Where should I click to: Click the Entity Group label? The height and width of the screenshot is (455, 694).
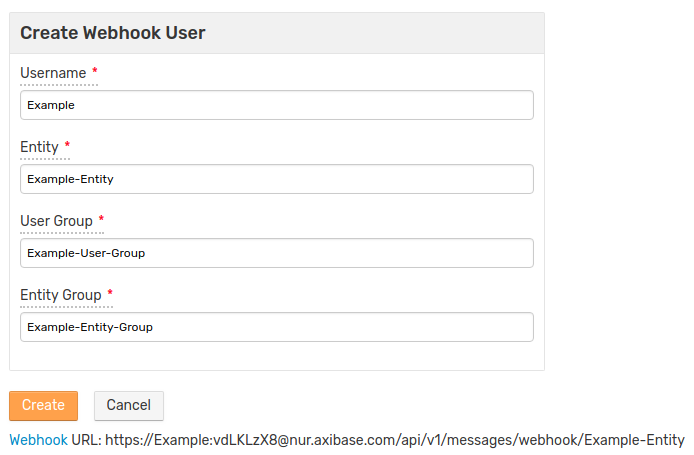tap(61, 295)
